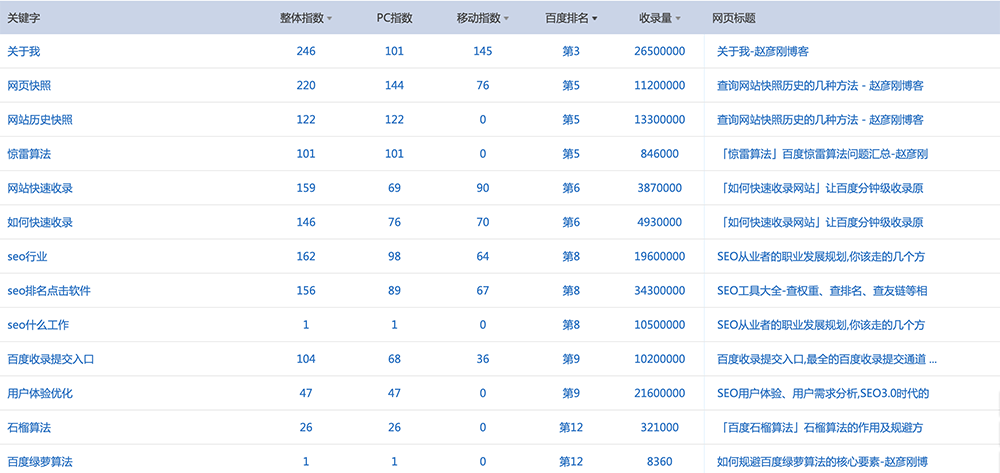The width and height of the screenshot is (1000, 473).
Task: Click the 关键字 column header
Action: (x=24, y=18)
